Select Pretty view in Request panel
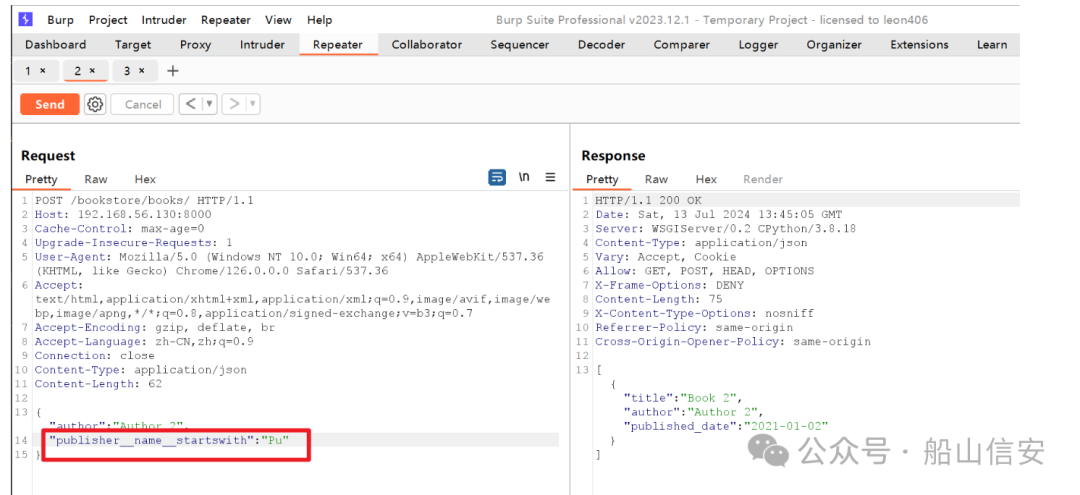This screenshot has width=1080, height=495. 41,179
